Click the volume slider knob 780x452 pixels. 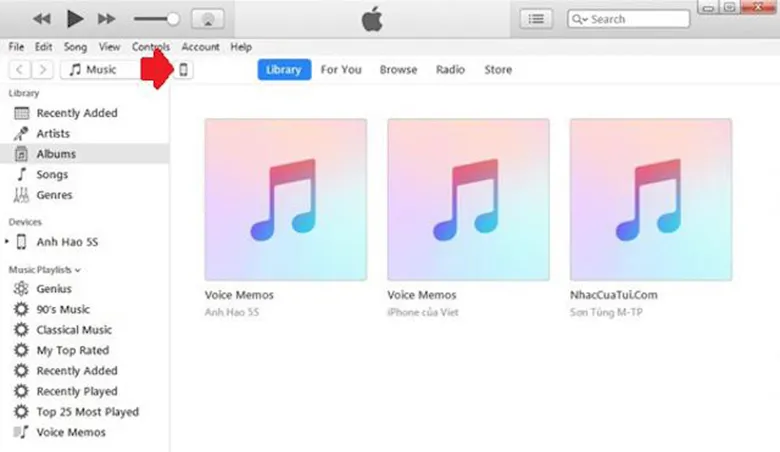(173, 19)
